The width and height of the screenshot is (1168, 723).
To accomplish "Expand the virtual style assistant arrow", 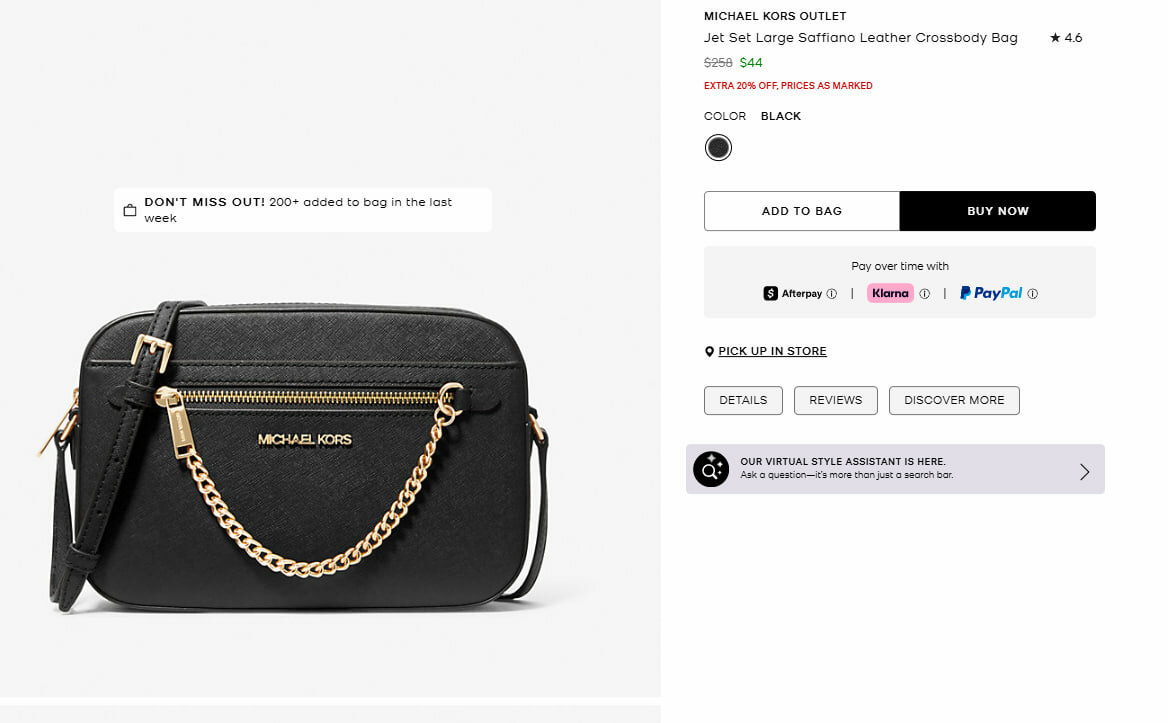I will (x=1084, y=471).
